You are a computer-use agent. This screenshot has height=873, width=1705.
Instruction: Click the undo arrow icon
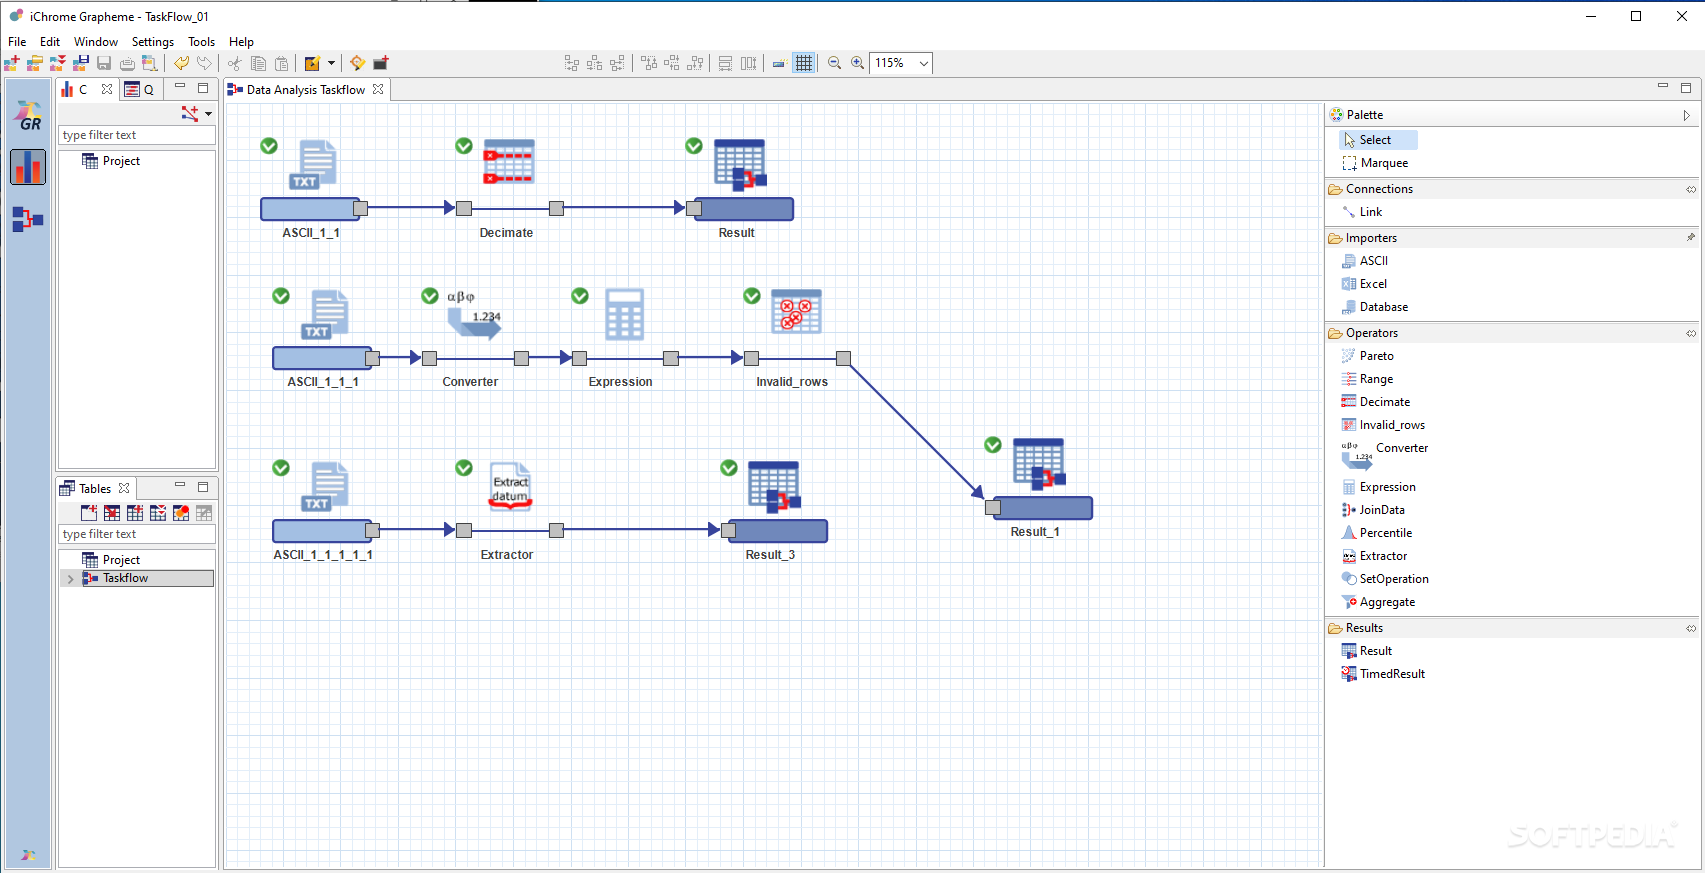click(181, 63)
